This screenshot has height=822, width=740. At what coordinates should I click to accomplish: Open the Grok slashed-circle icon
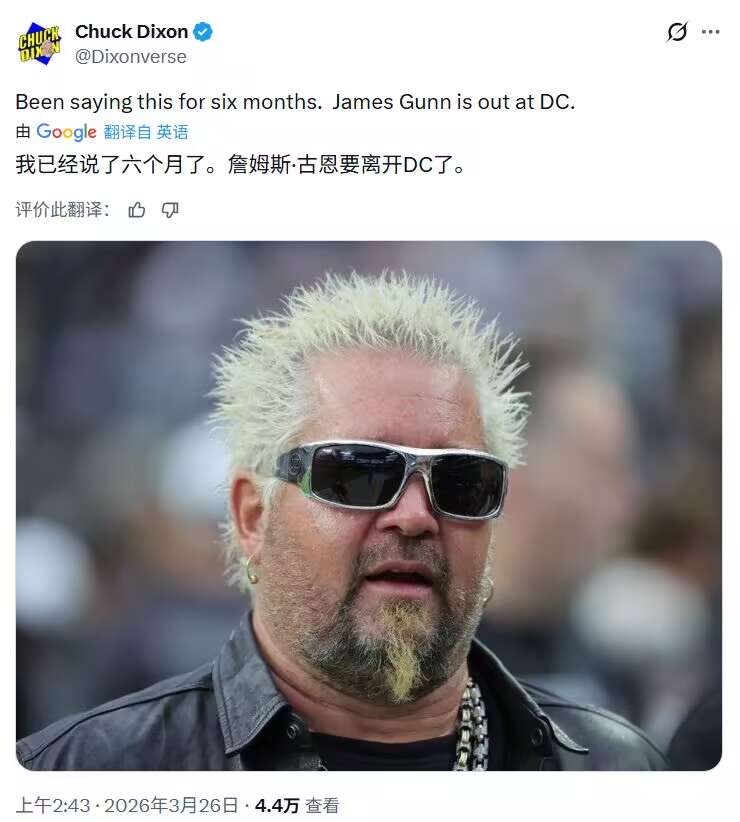(x=677, y=32)
